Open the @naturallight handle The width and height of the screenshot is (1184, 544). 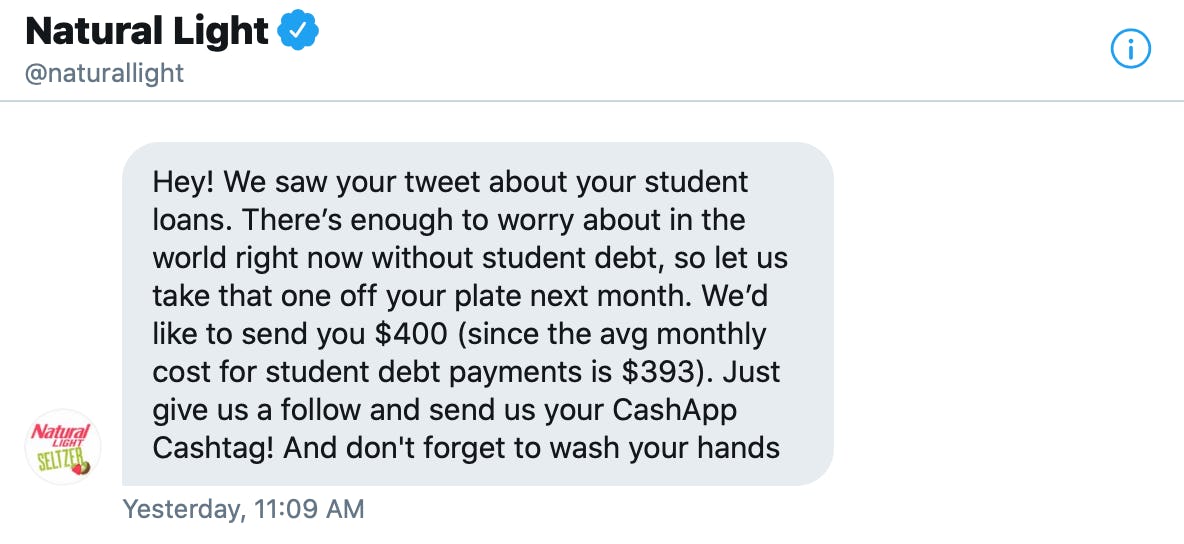[x=104, y=74]
